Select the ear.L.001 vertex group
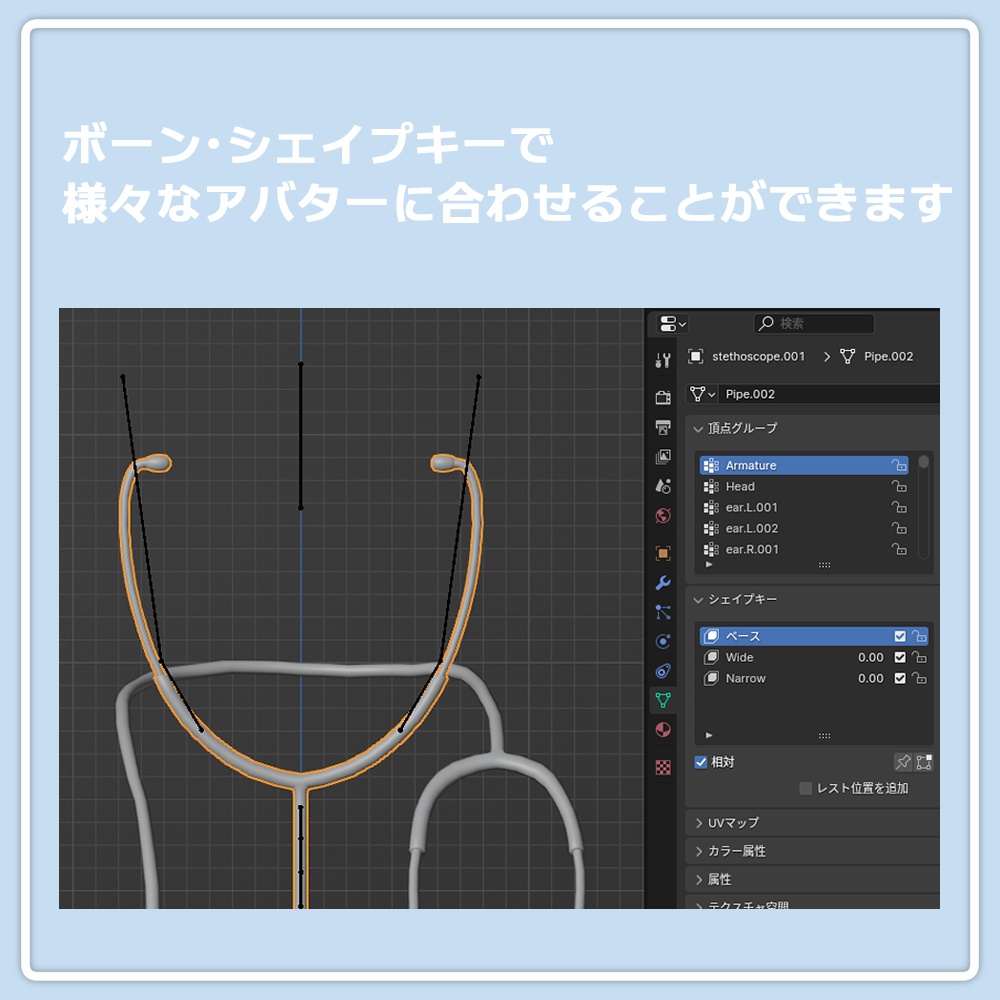The width and height of the screenshot is (1000, 1000). pos(804,507)
